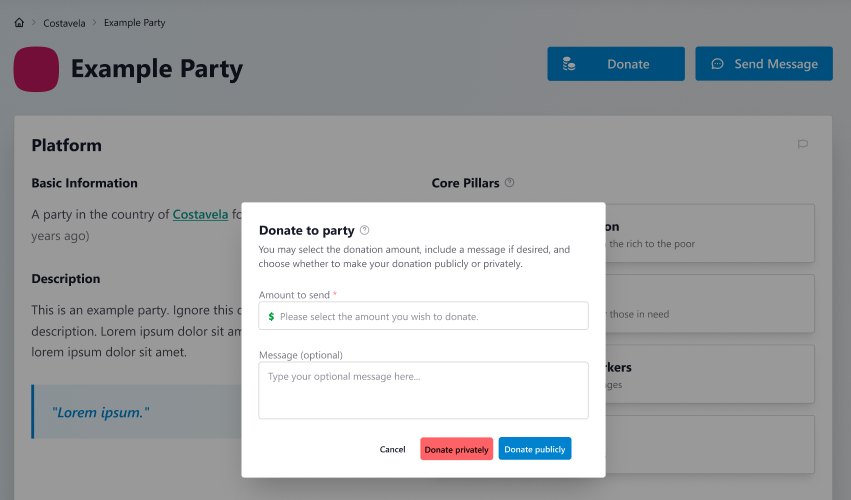Screen dimensions: 851x500
Task: Click the flag icon in the Platform card
Action: pos(803,144)
